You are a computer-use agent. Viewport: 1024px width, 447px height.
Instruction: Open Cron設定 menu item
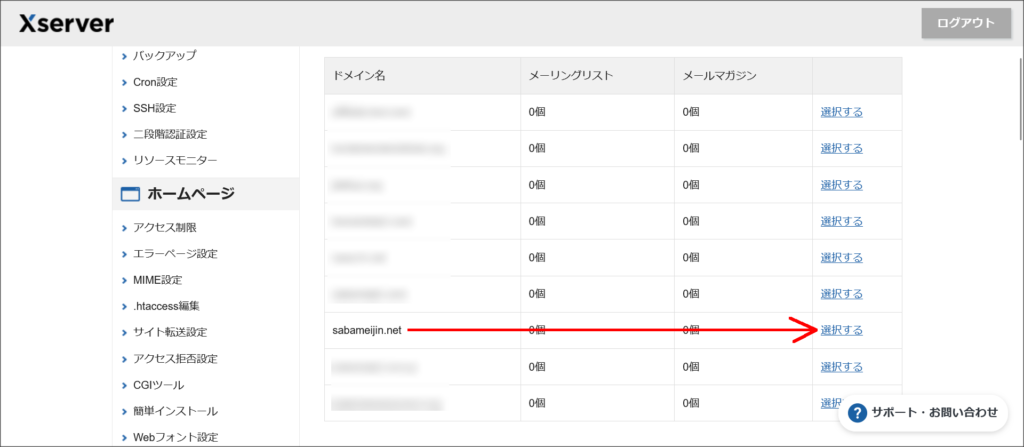[x=155, y=82]
